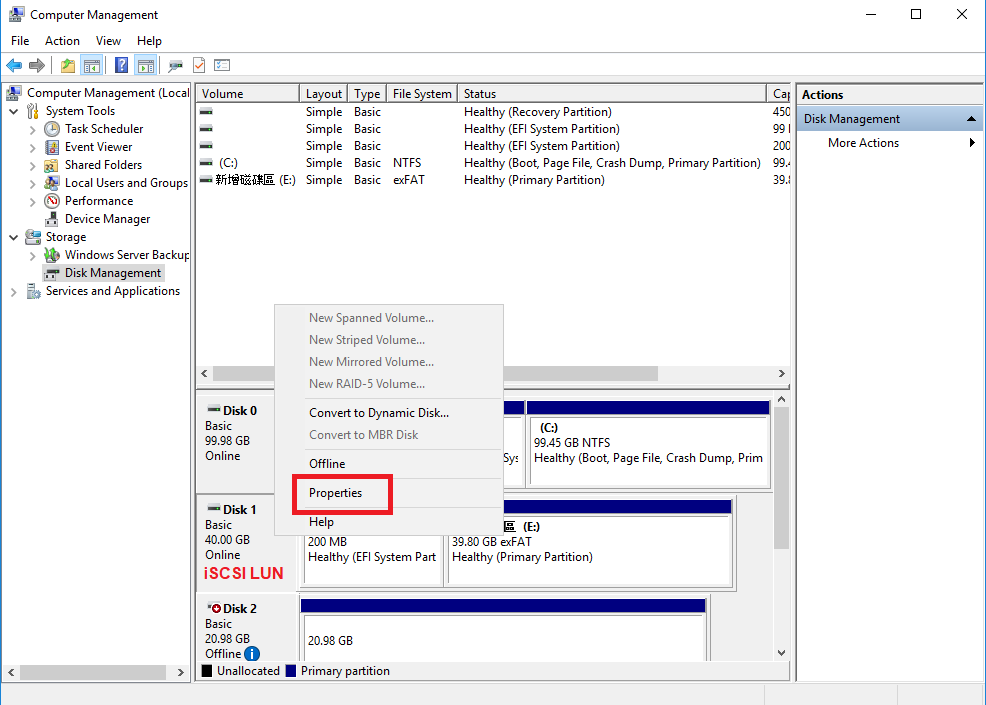The height and width of the screenshot is (705, 986).
Task: Select Convert to Dynamic Disk option
Action: pos(379,413)
